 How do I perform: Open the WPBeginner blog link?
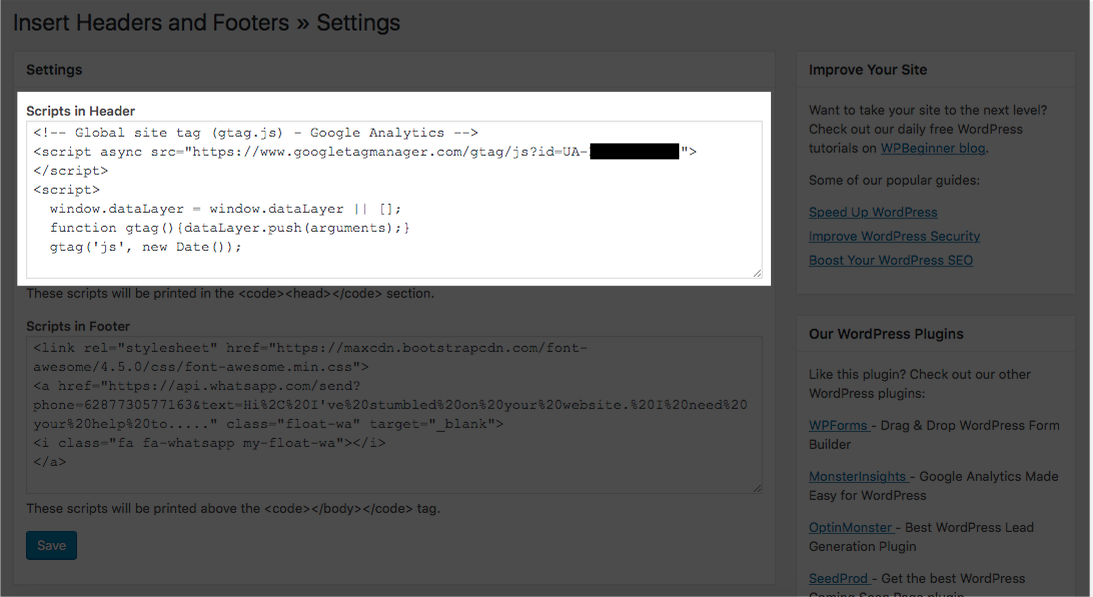pos(933,148)
